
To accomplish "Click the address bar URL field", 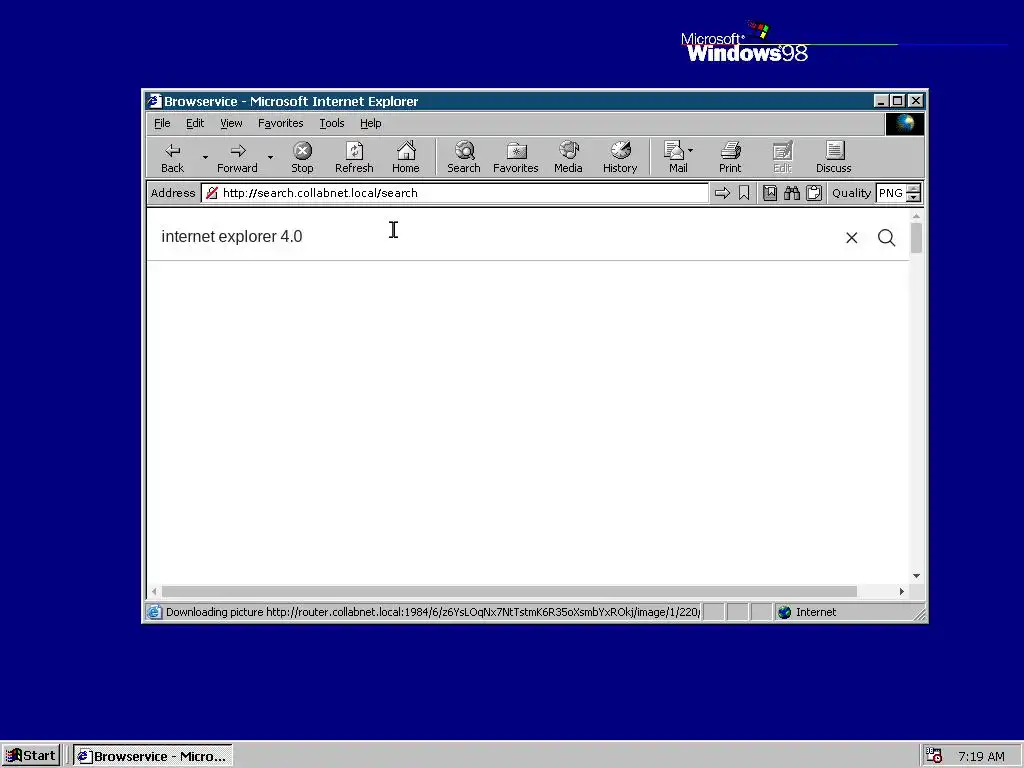I will tap(455, 193).
